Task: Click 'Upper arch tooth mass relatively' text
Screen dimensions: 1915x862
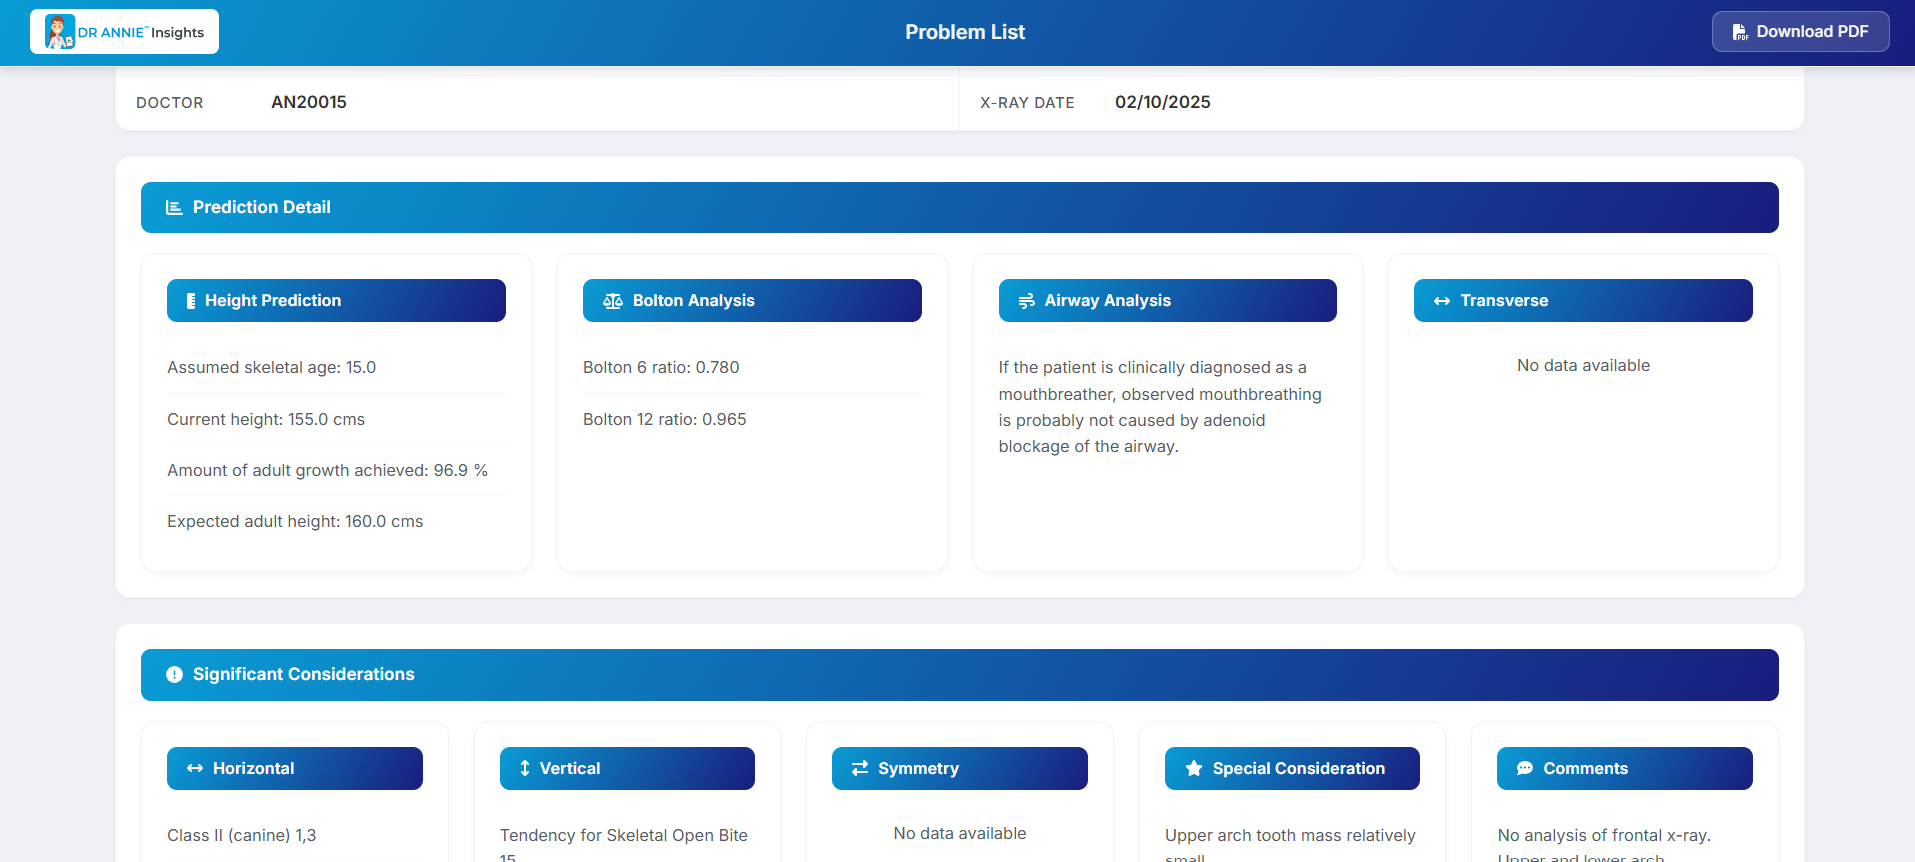Action: click(1290, 836)
